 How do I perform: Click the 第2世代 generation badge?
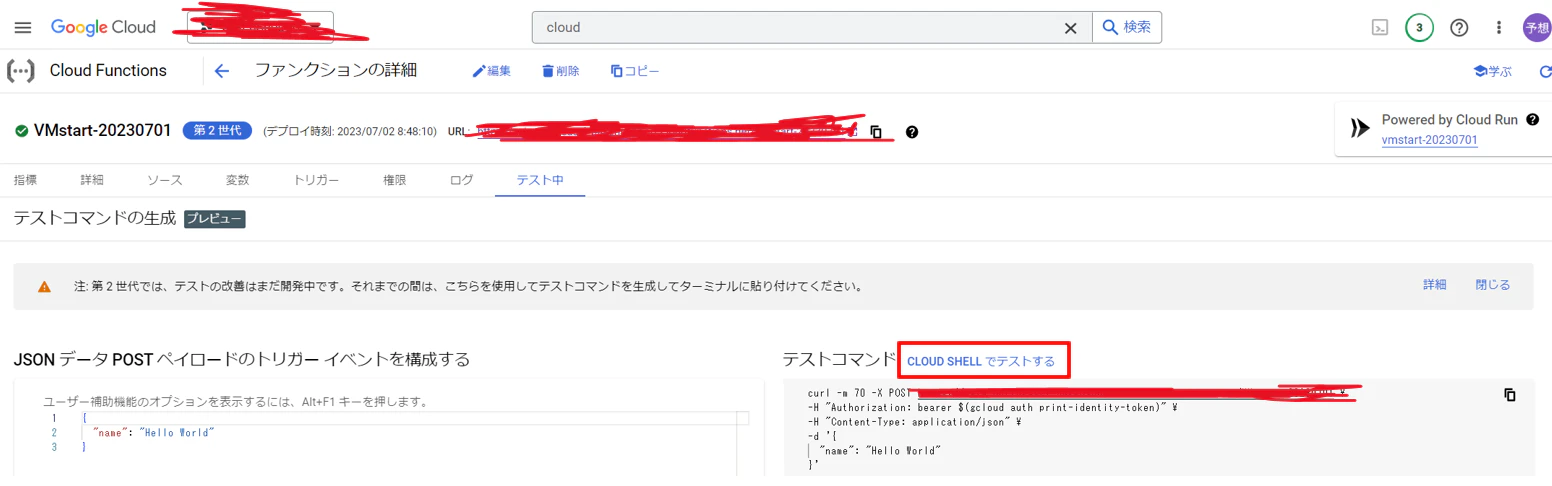coord(217,131)
